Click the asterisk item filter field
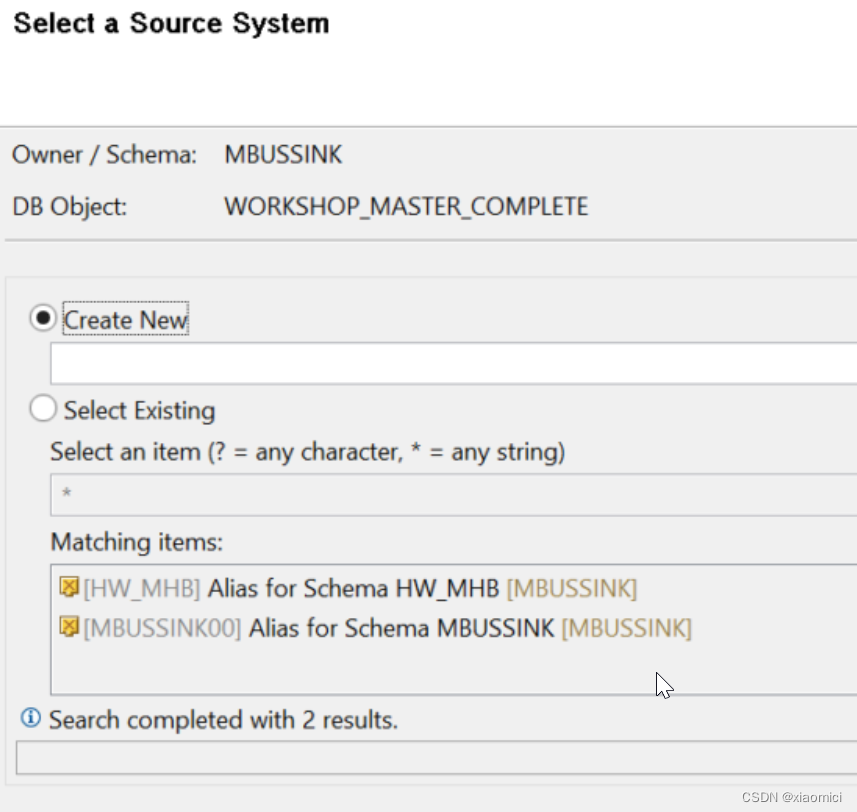857x812 pixels. tap(450, 495)
